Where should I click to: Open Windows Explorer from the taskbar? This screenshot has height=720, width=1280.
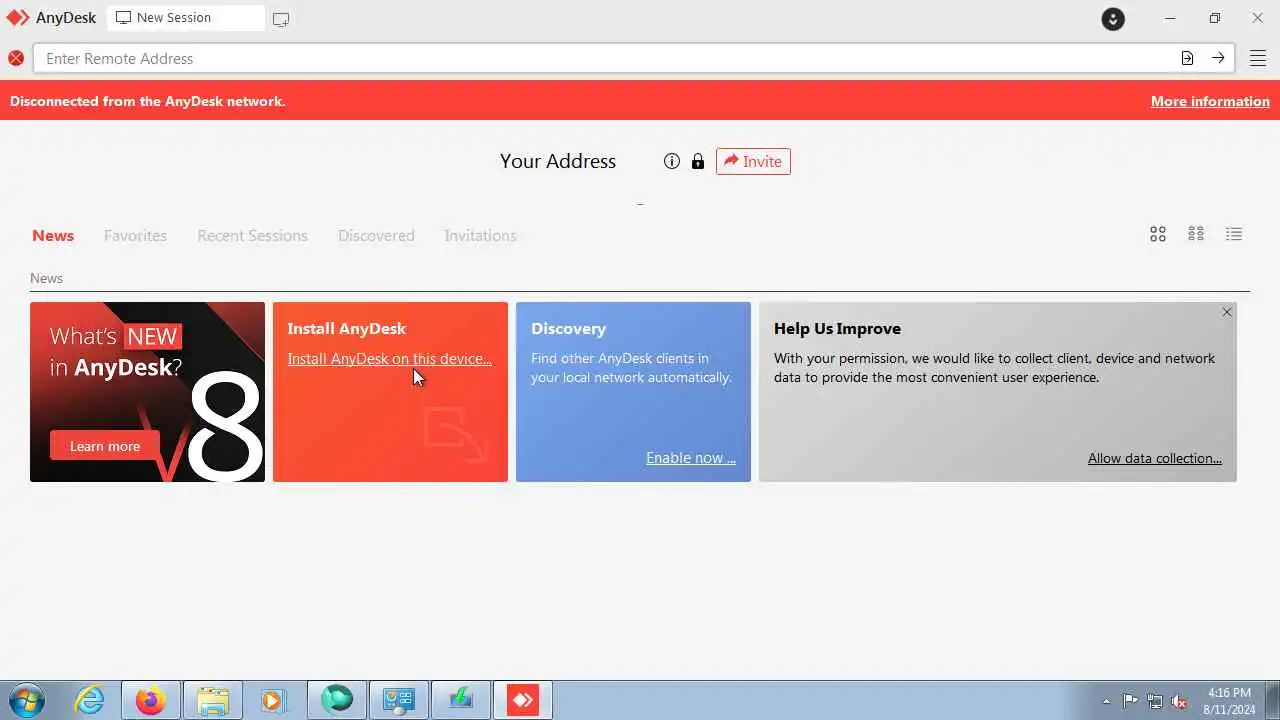[213, 700]
